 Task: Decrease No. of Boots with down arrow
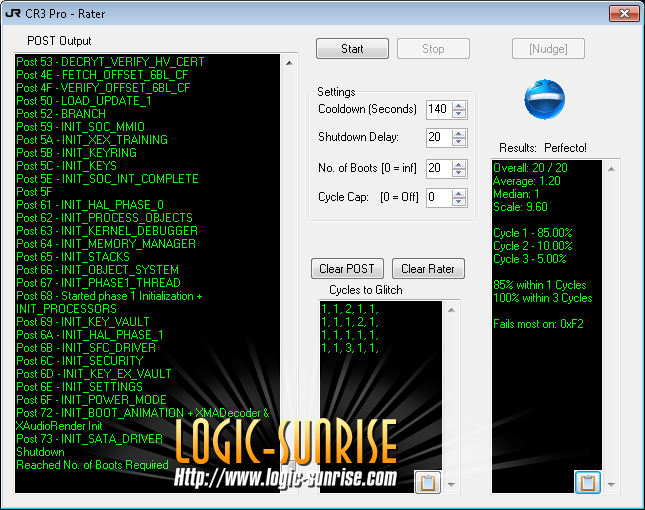[459, 173]
